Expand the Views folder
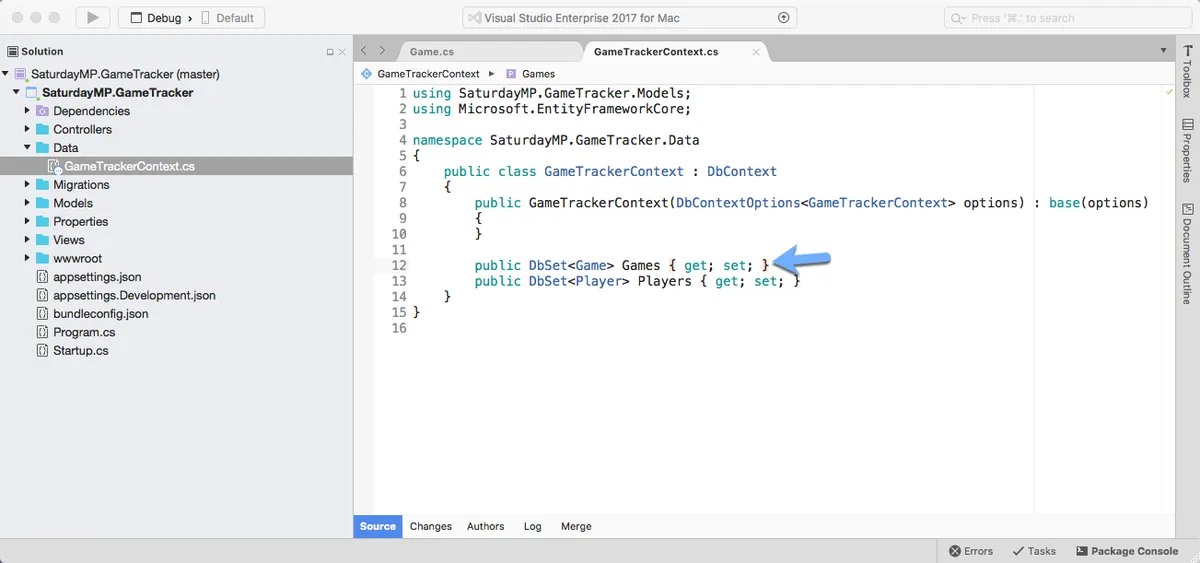 click(x=28, y=240)
